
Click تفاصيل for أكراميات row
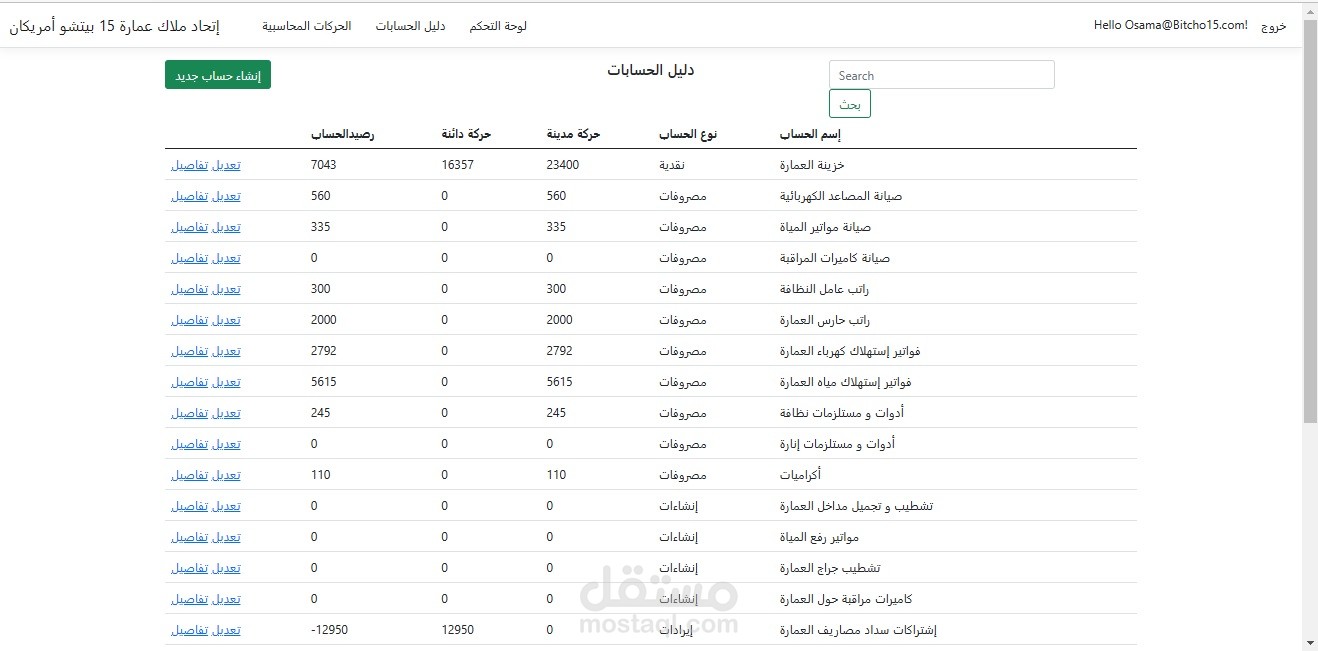click(190, 475)
